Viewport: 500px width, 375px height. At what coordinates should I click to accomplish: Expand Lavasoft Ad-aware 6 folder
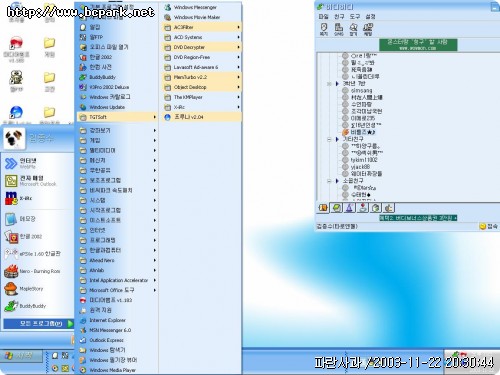pyautogui.click(x=201, y=67)
